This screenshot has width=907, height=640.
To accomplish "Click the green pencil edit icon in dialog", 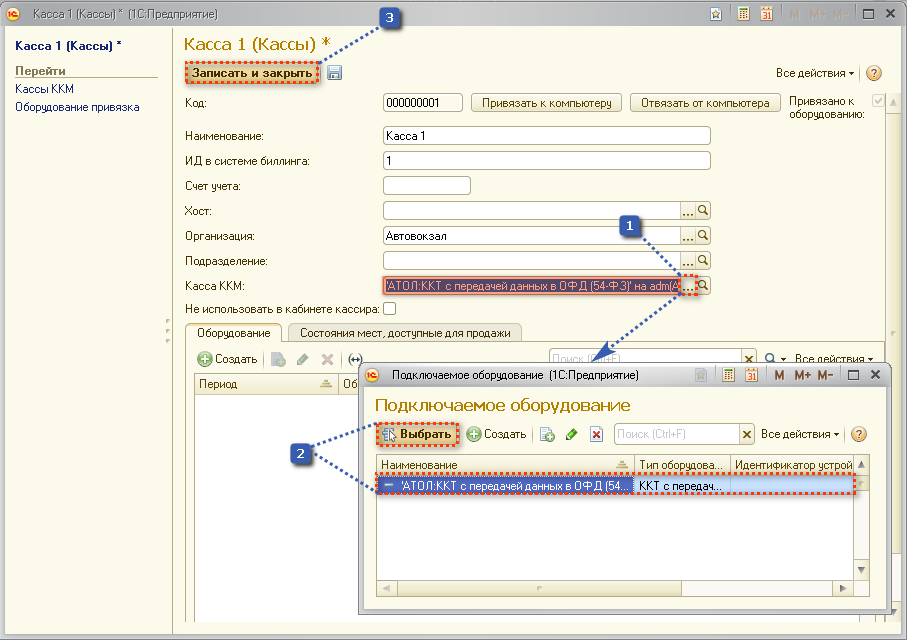I will click(x=572, y=434).
